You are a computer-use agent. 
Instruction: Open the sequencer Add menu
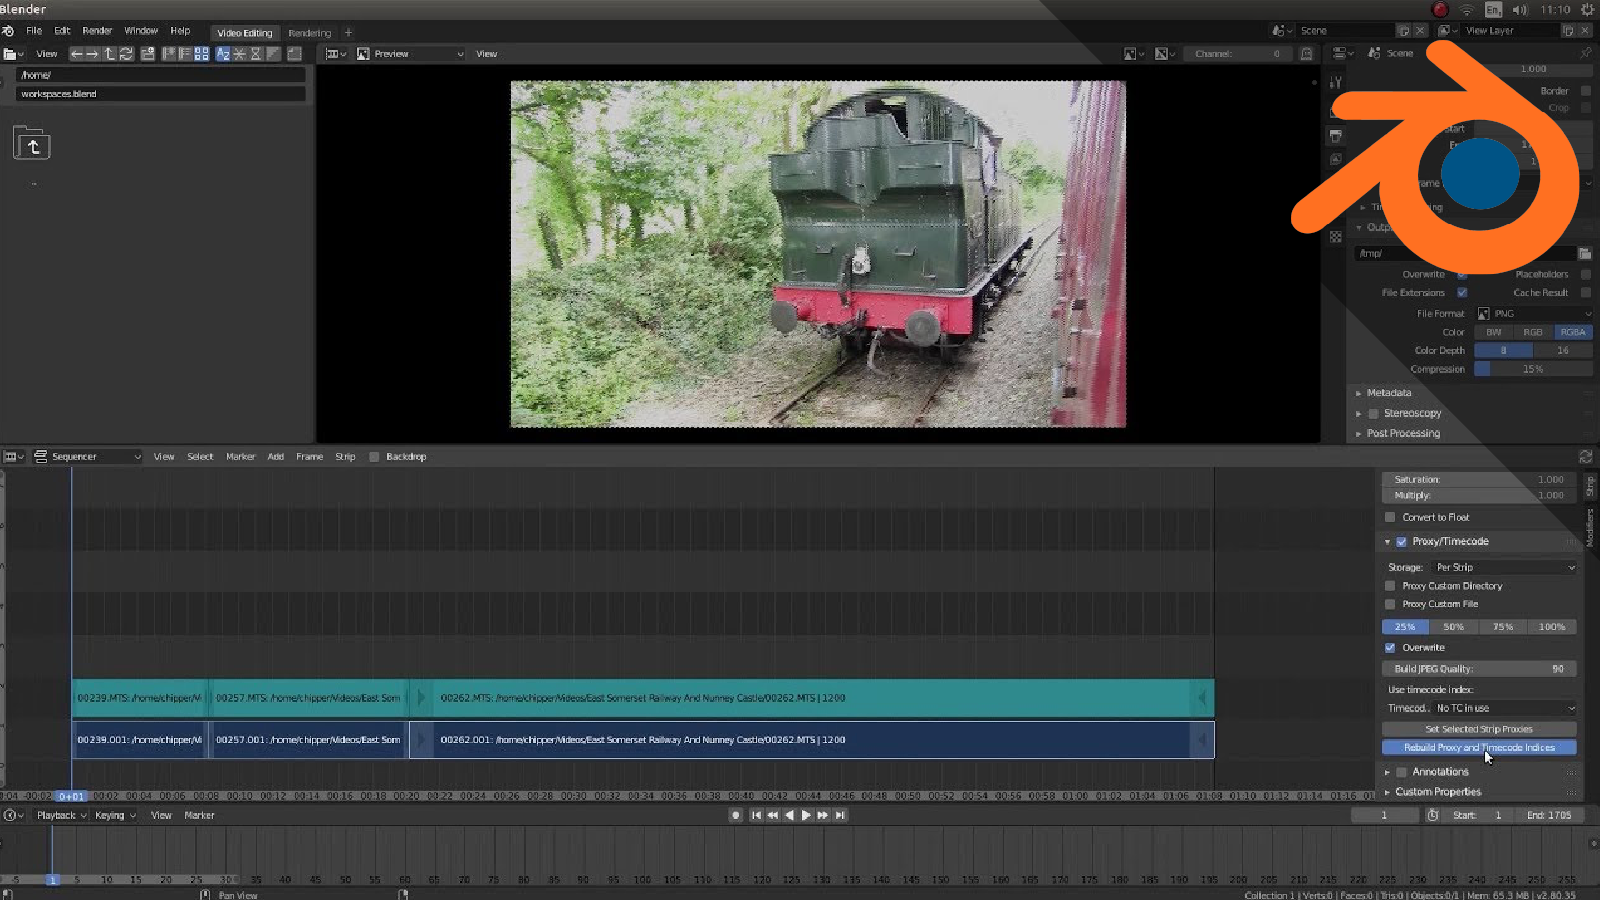click(x=276, y=457)
